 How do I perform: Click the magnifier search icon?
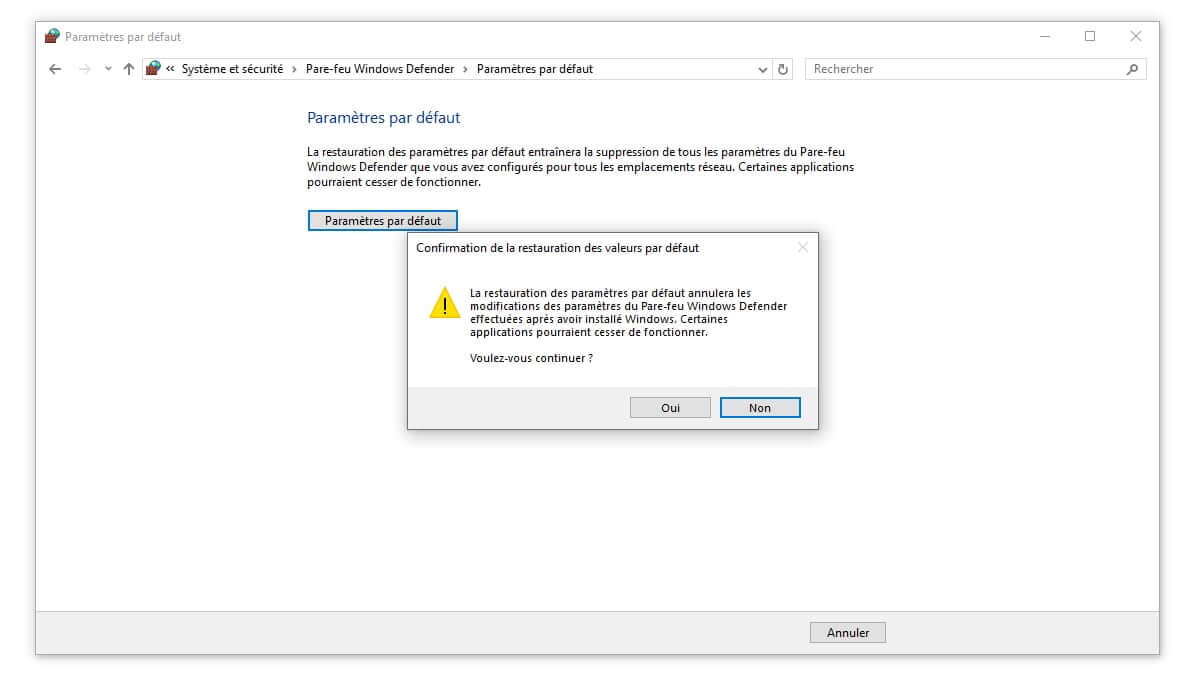[x=1132, y=69]
